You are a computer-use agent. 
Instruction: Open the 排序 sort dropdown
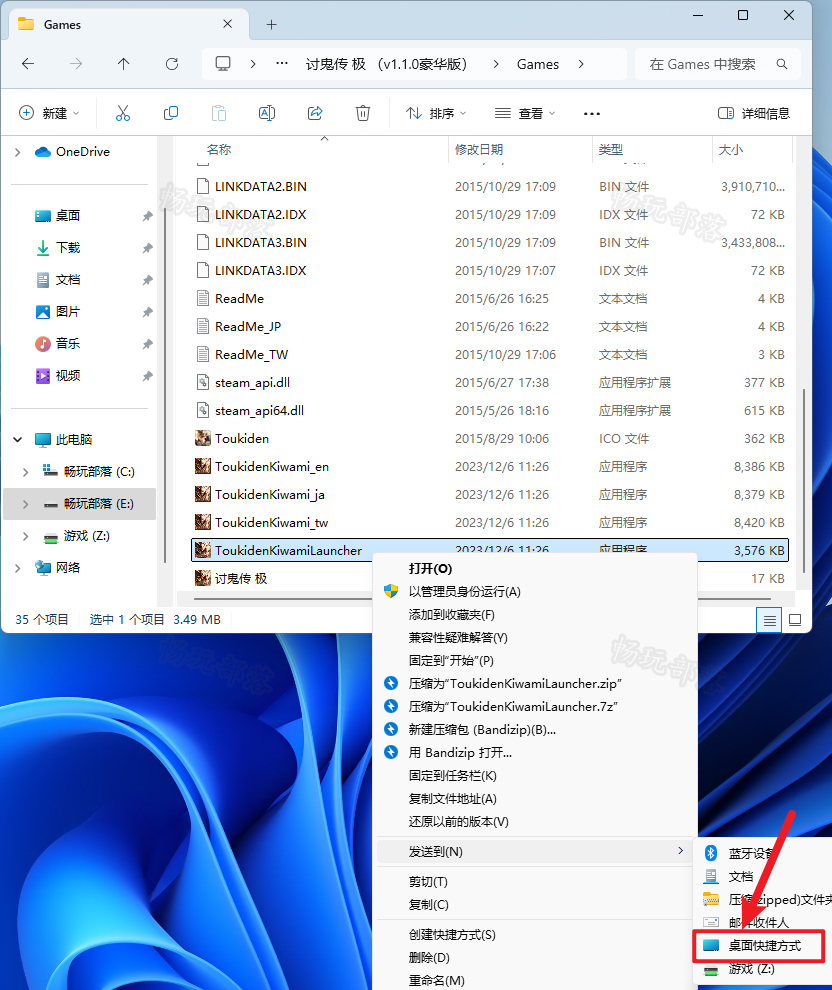[436, 114]
